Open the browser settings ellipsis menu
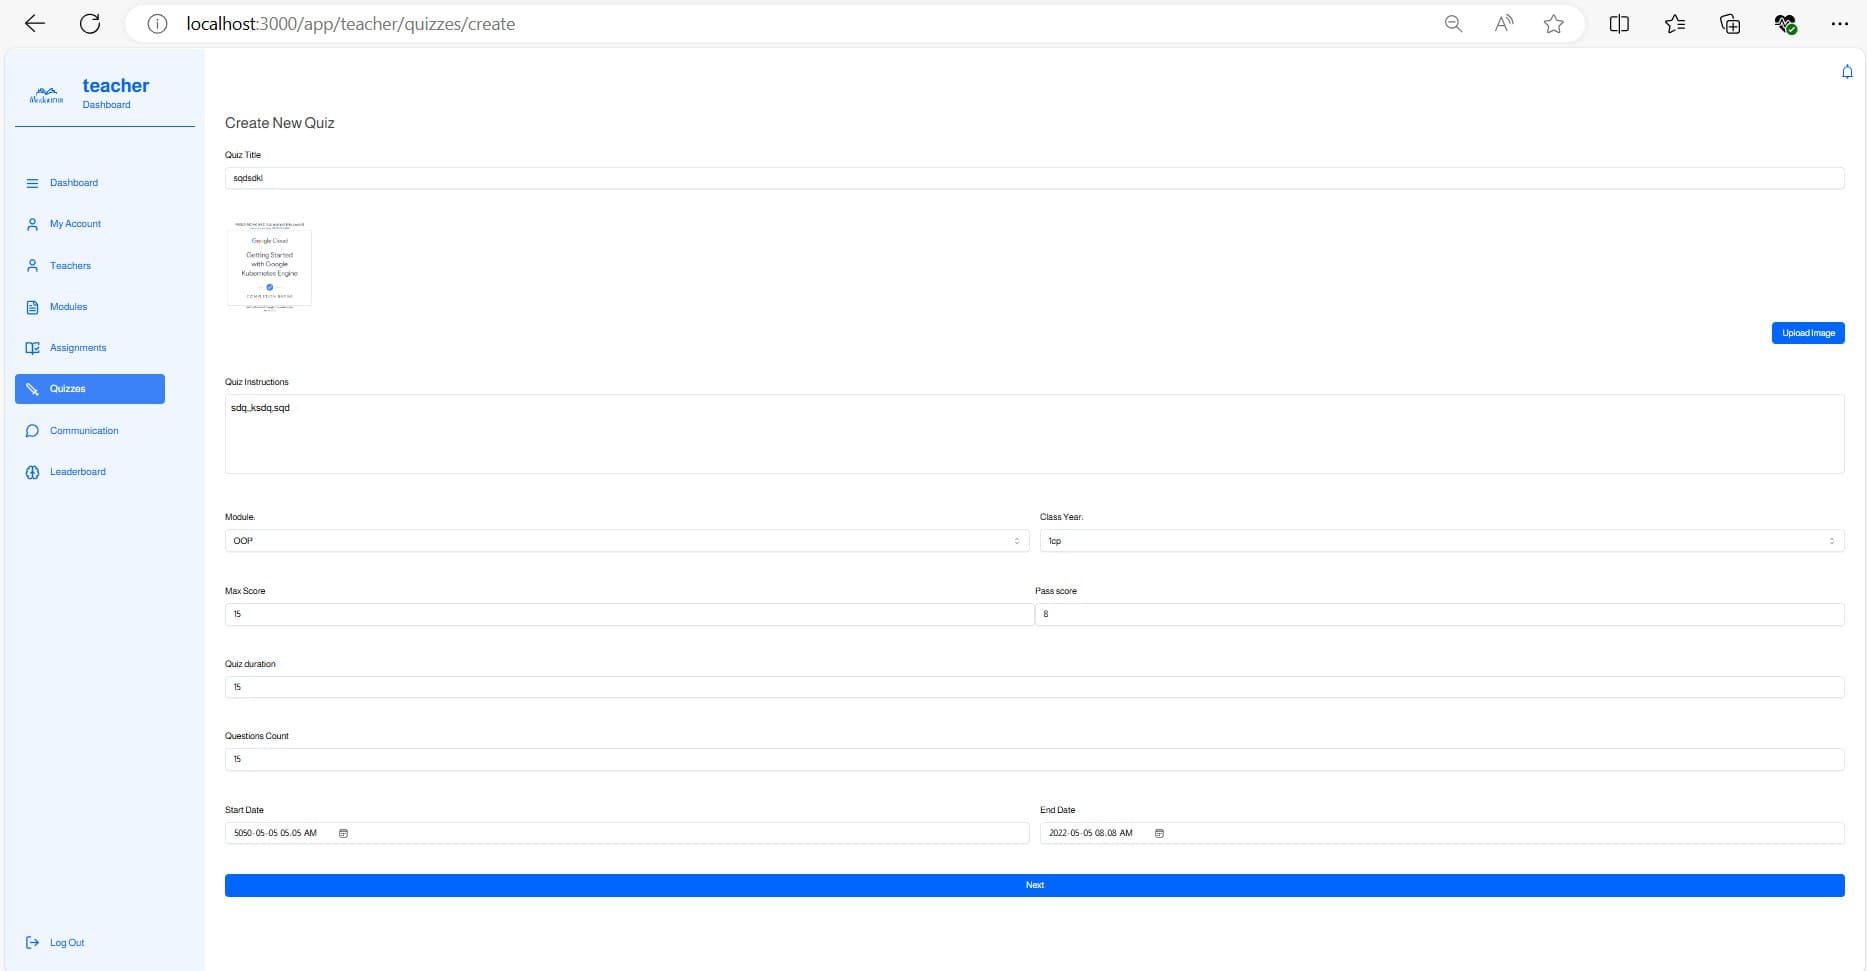 tap(1839, 24)
